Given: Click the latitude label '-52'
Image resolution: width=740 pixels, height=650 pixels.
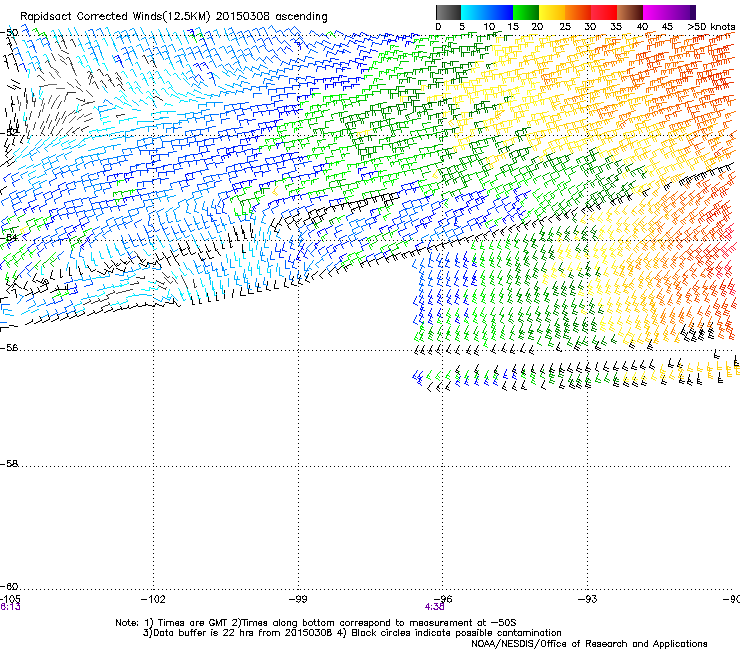Looking at the screenshot, I should coord(9,133).
